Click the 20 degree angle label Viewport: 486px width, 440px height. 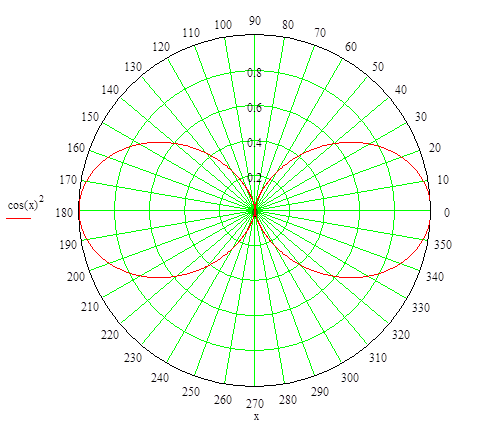click(x=435, y=148)
